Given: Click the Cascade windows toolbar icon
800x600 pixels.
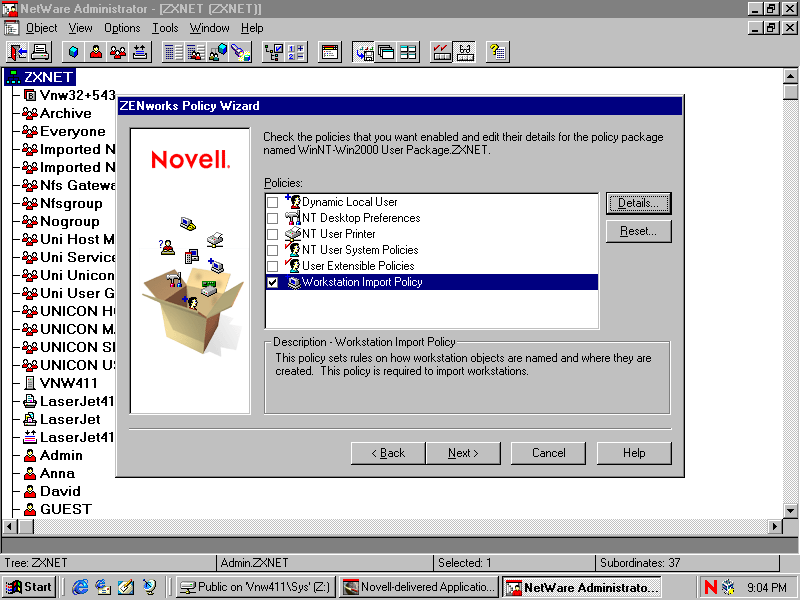Looking at the screenshot, I should pos(386,52).
